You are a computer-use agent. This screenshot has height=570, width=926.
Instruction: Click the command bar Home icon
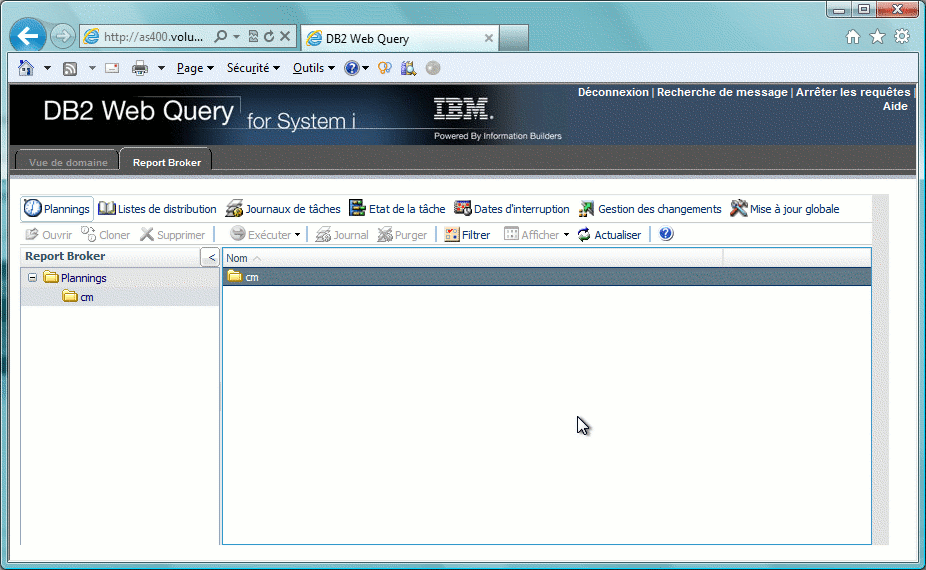point(26,68)
